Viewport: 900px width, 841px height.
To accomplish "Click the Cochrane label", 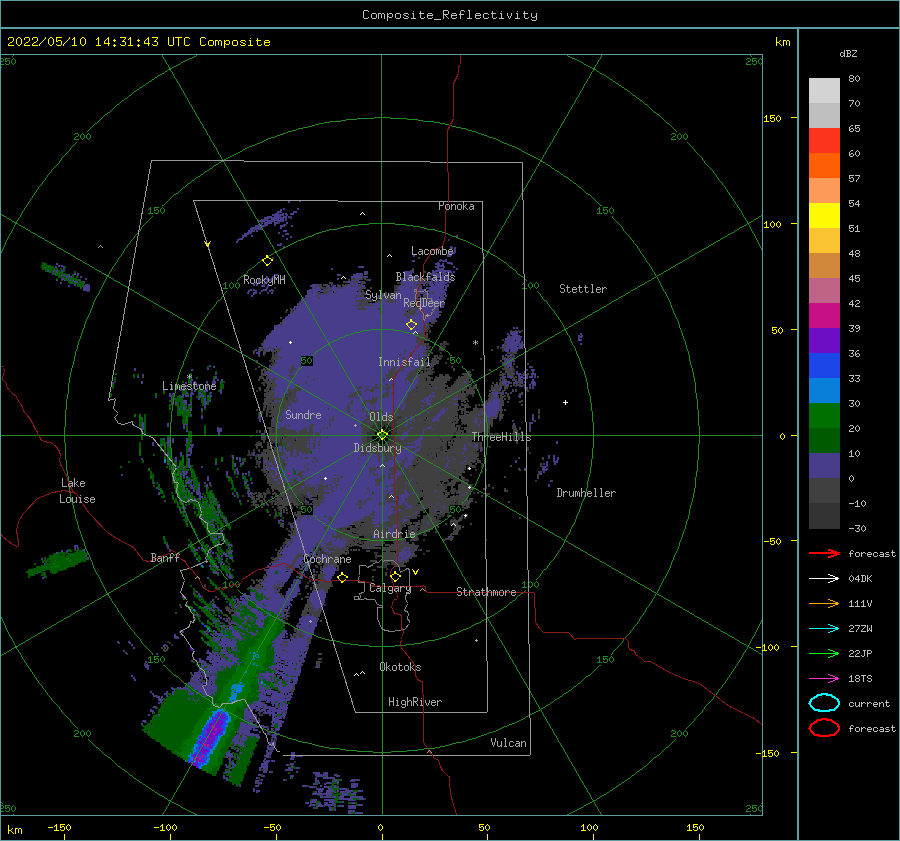I will point(327,559).
